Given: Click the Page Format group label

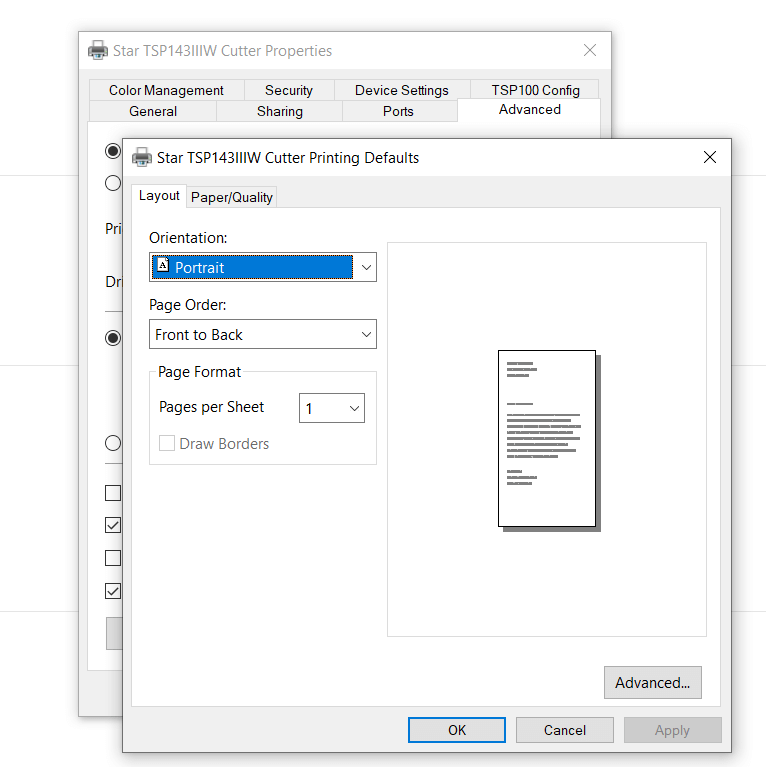Looking at the screenshot, I should (x=200, y=372).
